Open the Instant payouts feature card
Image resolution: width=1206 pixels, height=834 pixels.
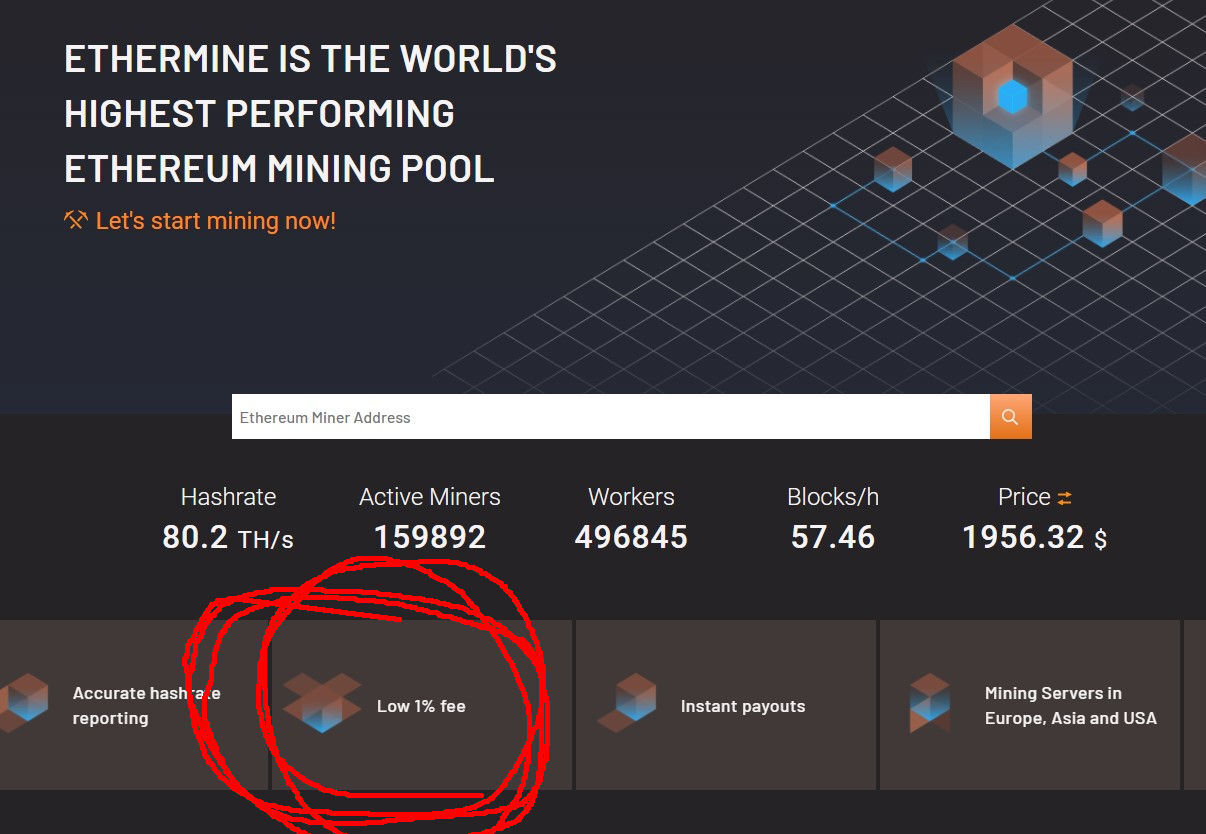(x=726, y=705)
